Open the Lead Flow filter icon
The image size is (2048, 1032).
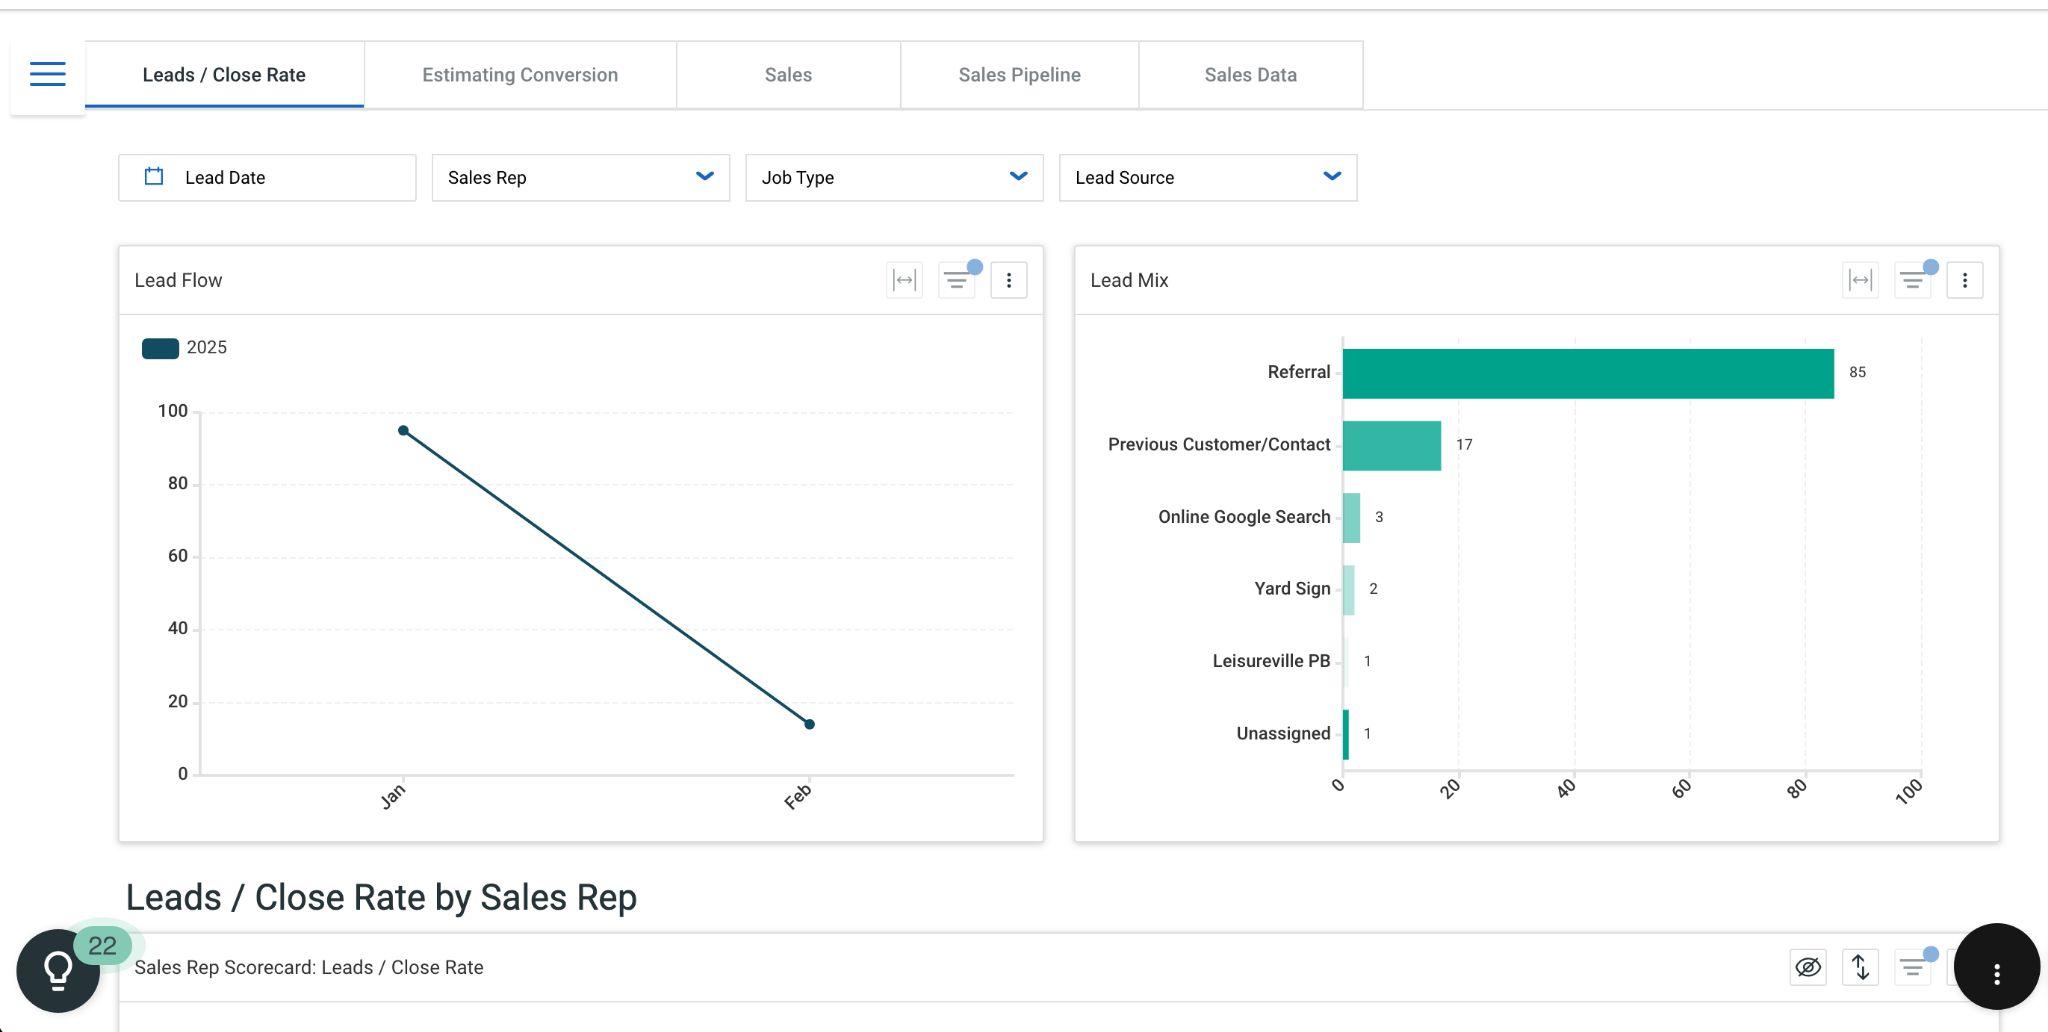956,280
